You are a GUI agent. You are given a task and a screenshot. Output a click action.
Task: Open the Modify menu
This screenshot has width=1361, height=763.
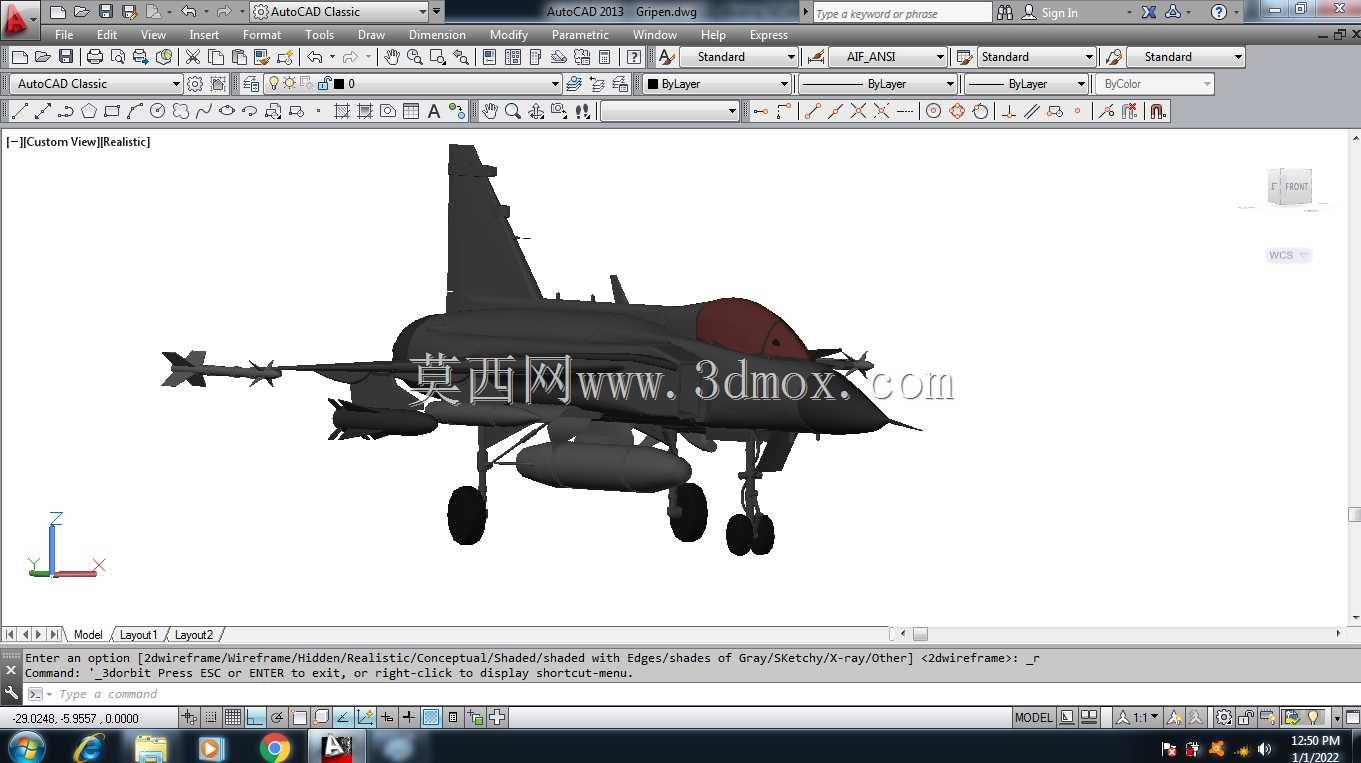tap(508, 35)
